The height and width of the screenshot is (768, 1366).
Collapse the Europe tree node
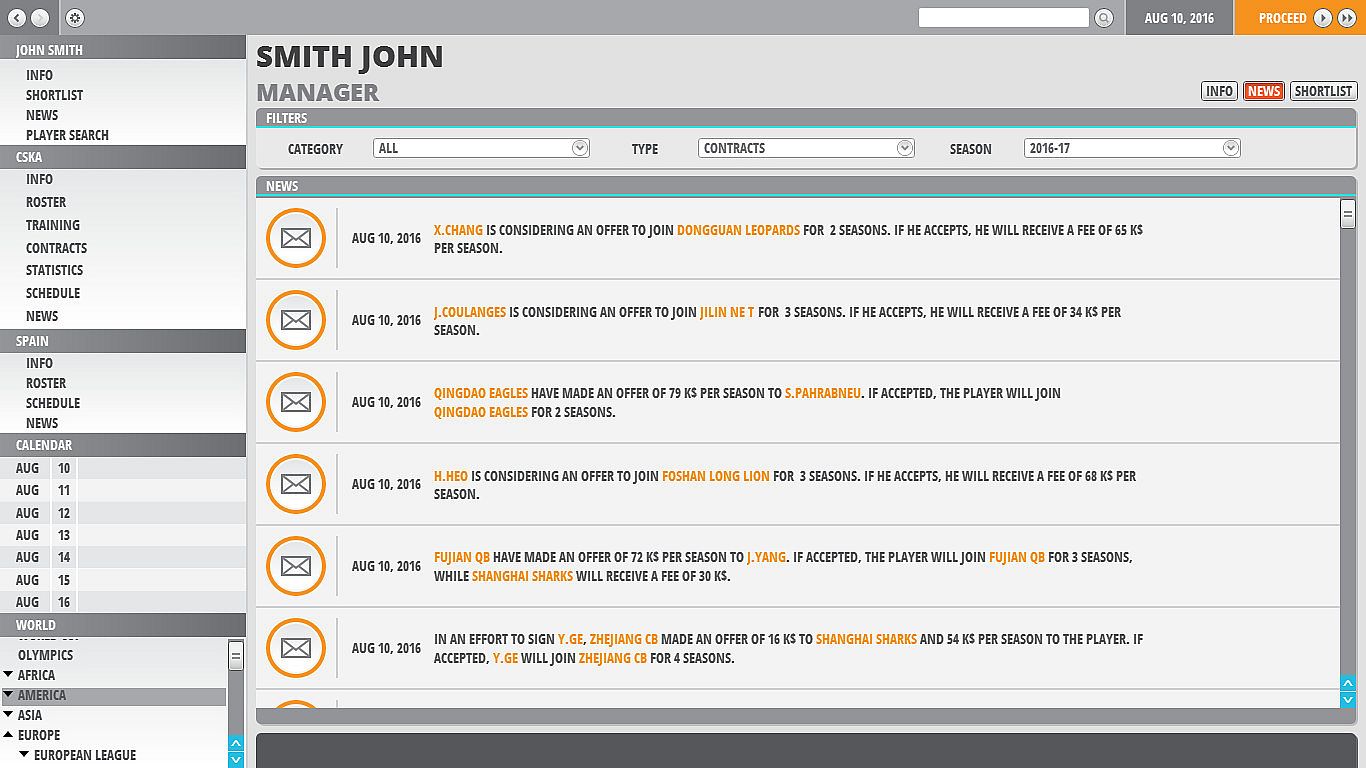tap(8, 735)
